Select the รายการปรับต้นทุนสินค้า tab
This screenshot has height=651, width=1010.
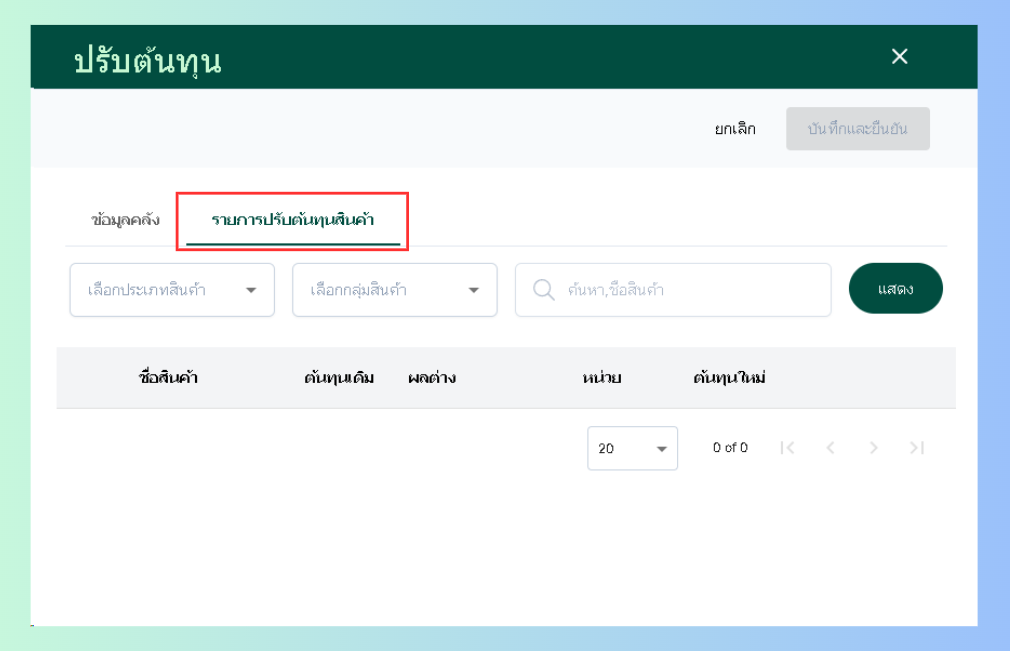point(292,220)
